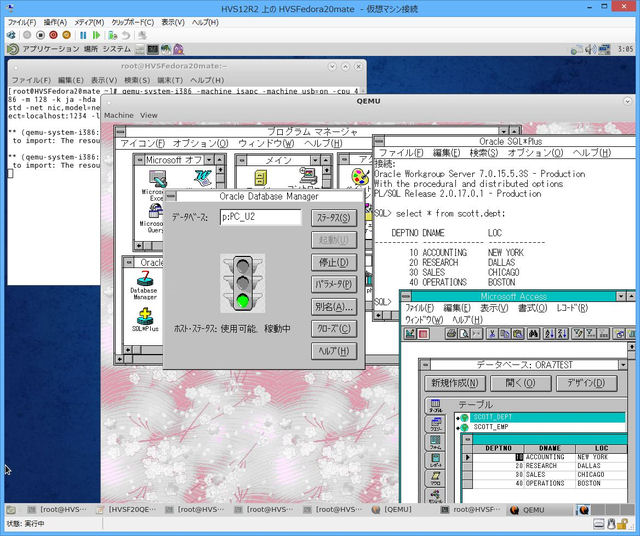Image resolution: width=640 pixels, height=536 pixels.
Task: Switch to [HVSF20QE… task in bottom taskbar
Action: (x=127, y=509)
